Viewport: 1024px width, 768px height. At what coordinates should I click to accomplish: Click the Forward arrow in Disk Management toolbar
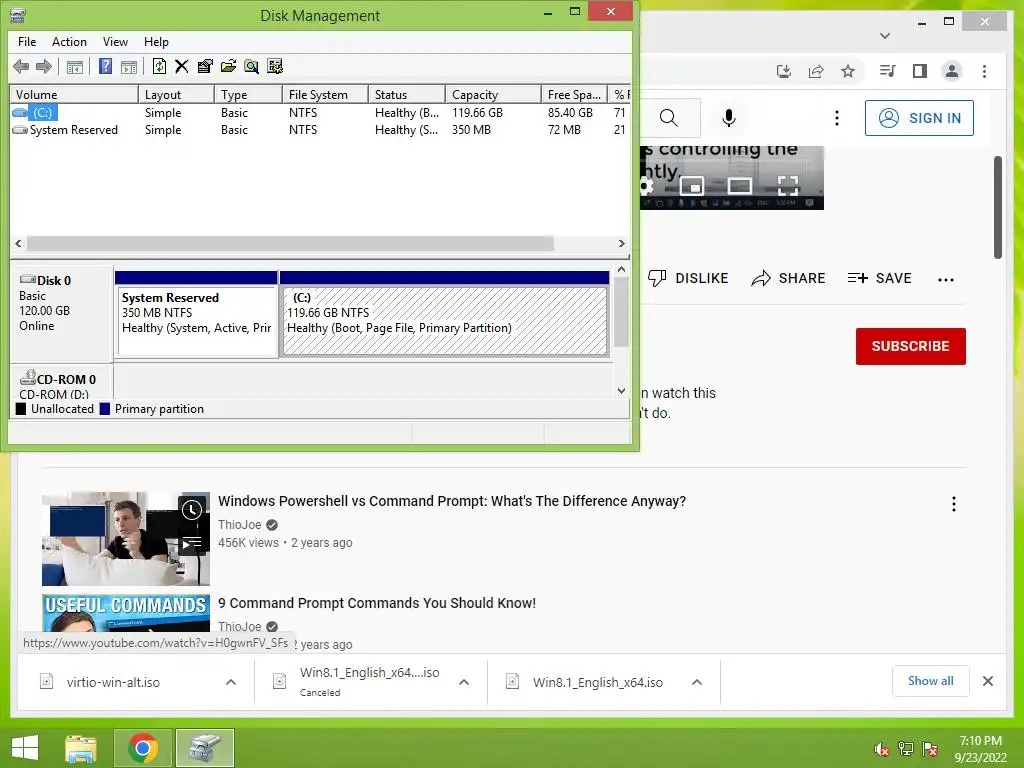pos(44,66)
